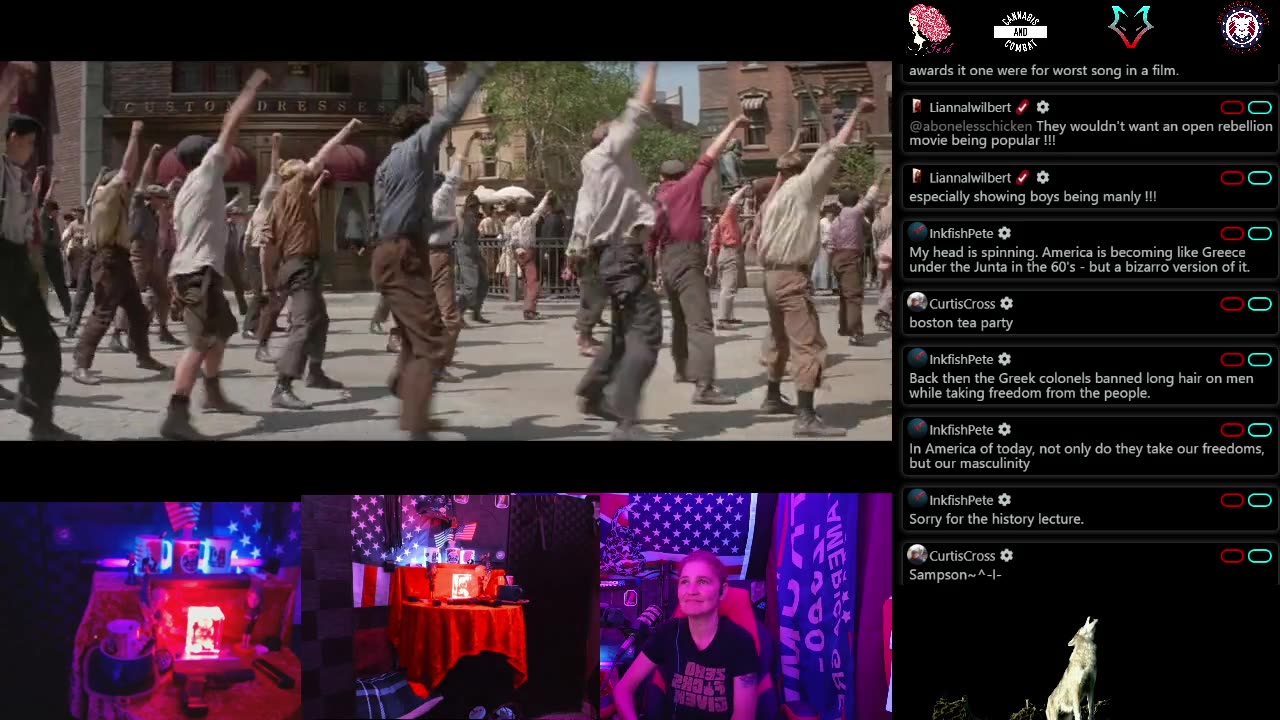
Task: Click 'Back then the Greek colonels' message text
Action: pos(1081,386)
